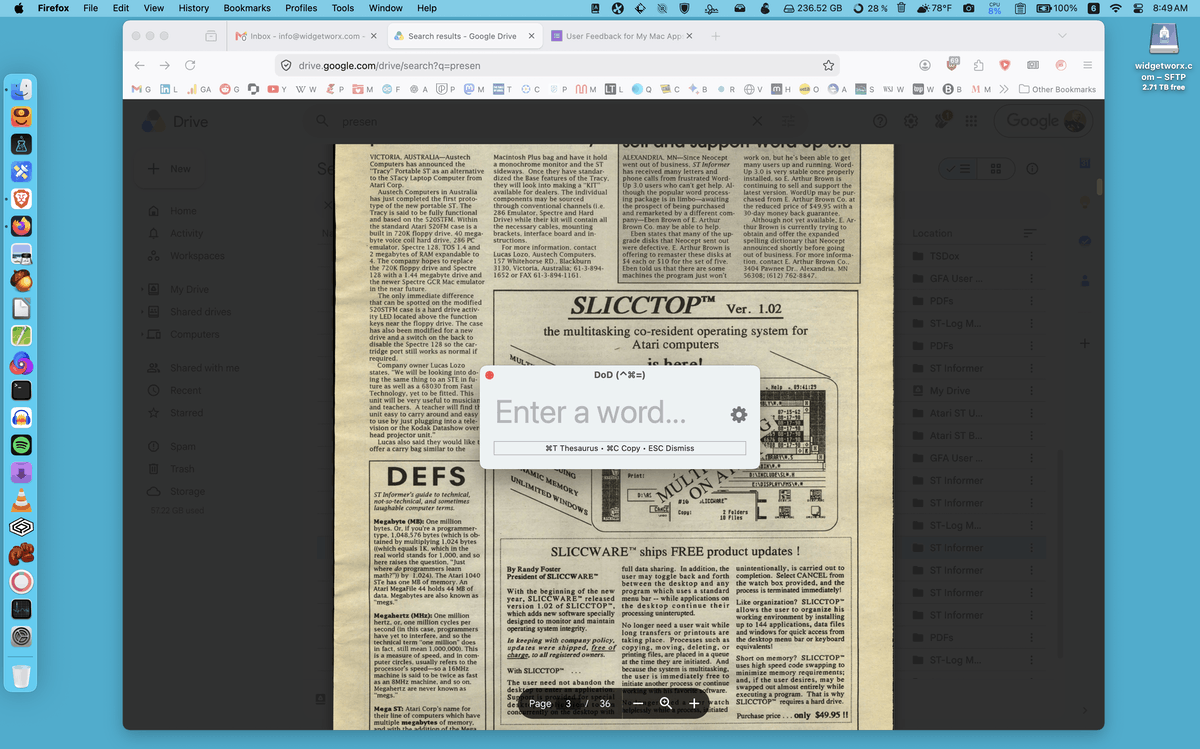
Task: Open the Tools menu
Action: point(343,8)
